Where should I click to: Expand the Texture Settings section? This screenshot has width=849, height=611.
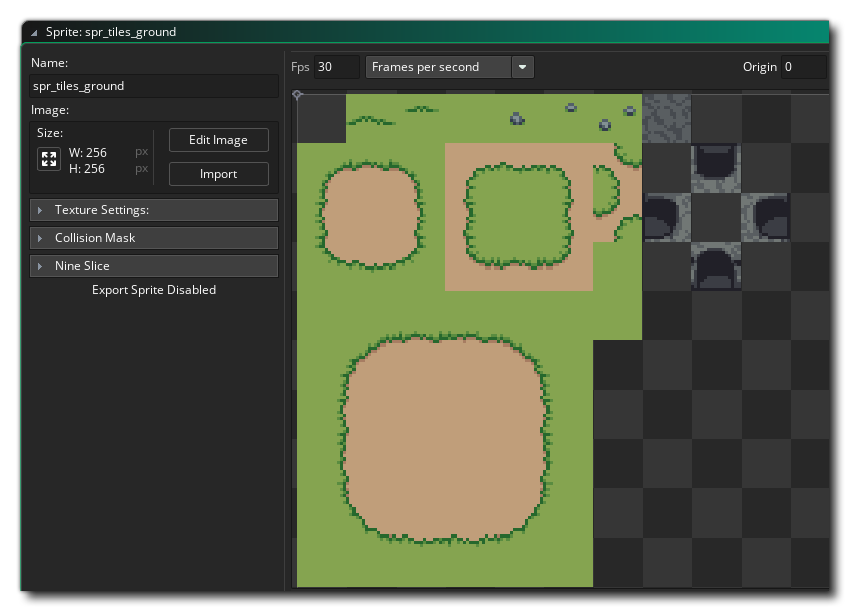coord(154,210)
